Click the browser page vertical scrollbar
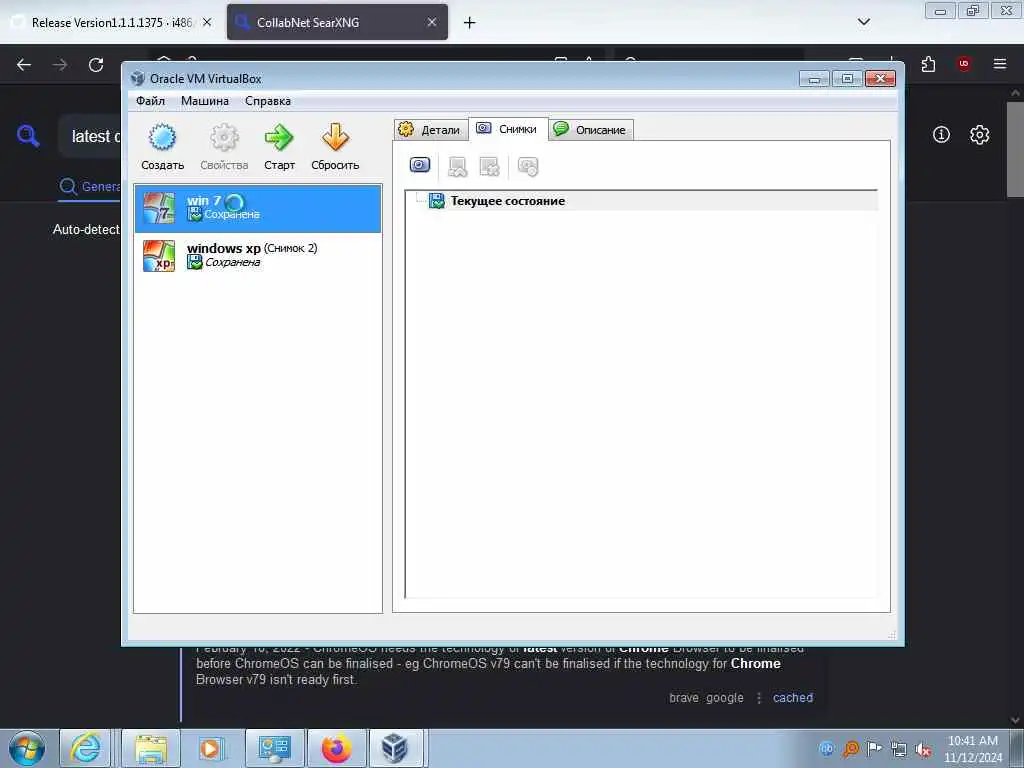The width and height of the screenshot is (1024, 768). pos(1014,149)
